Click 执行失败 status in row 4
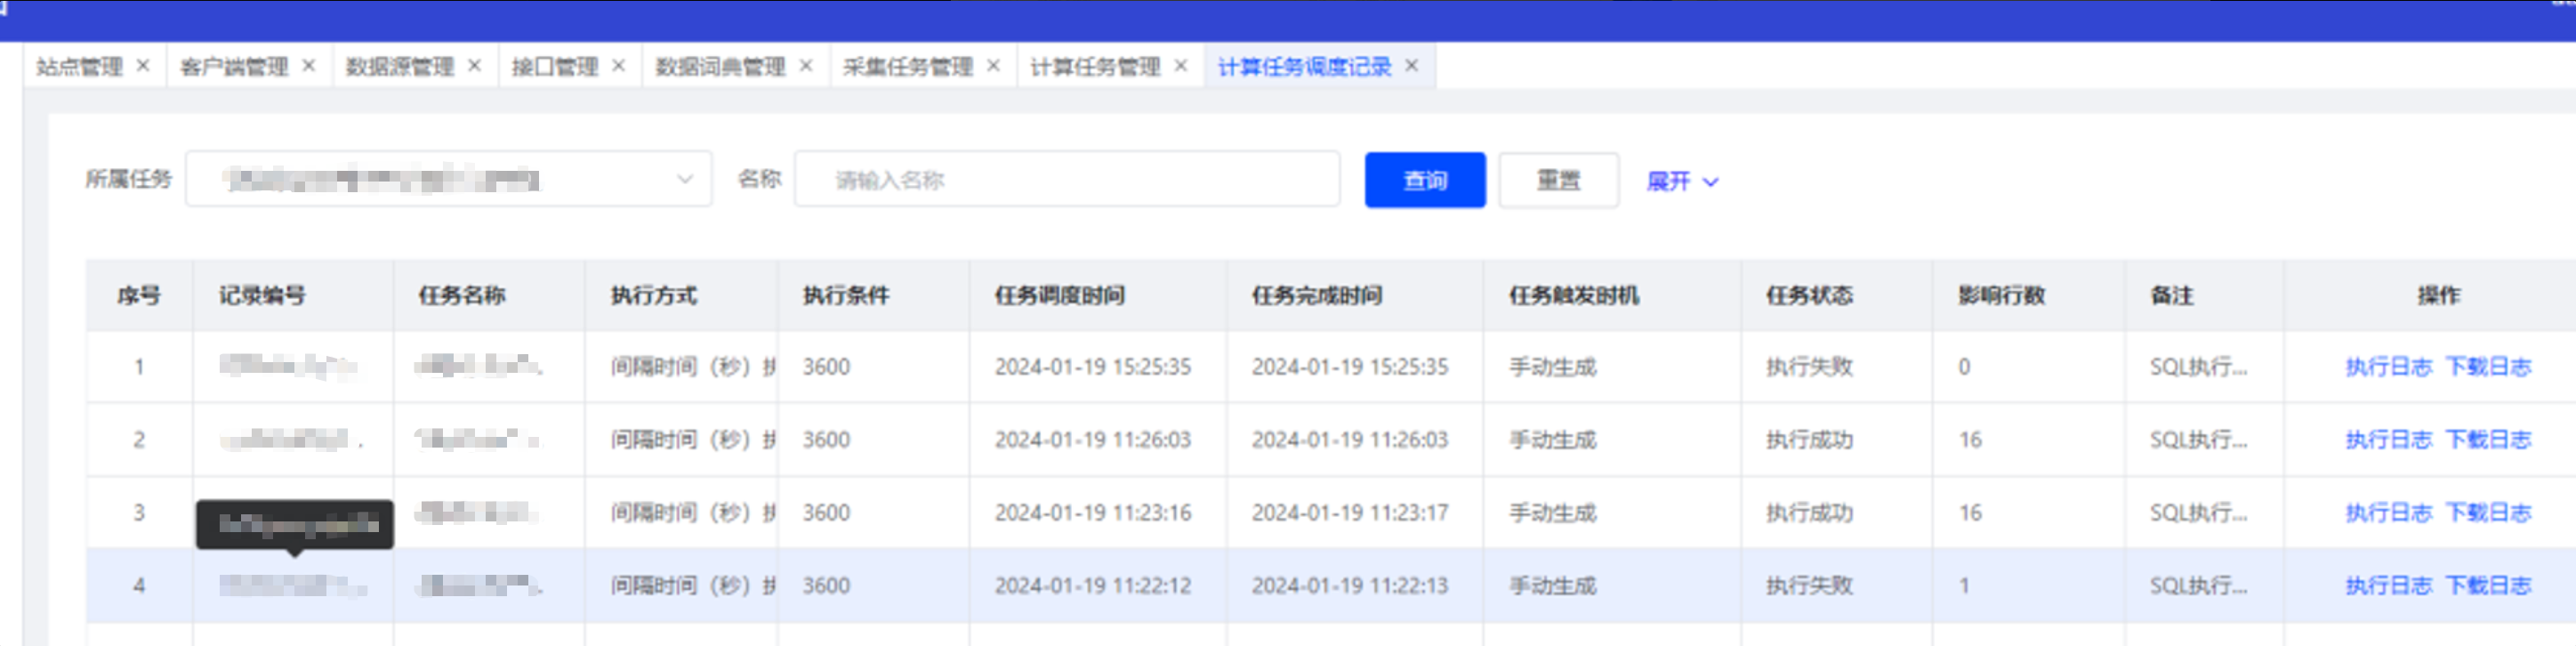 (x=1810, y=586)
